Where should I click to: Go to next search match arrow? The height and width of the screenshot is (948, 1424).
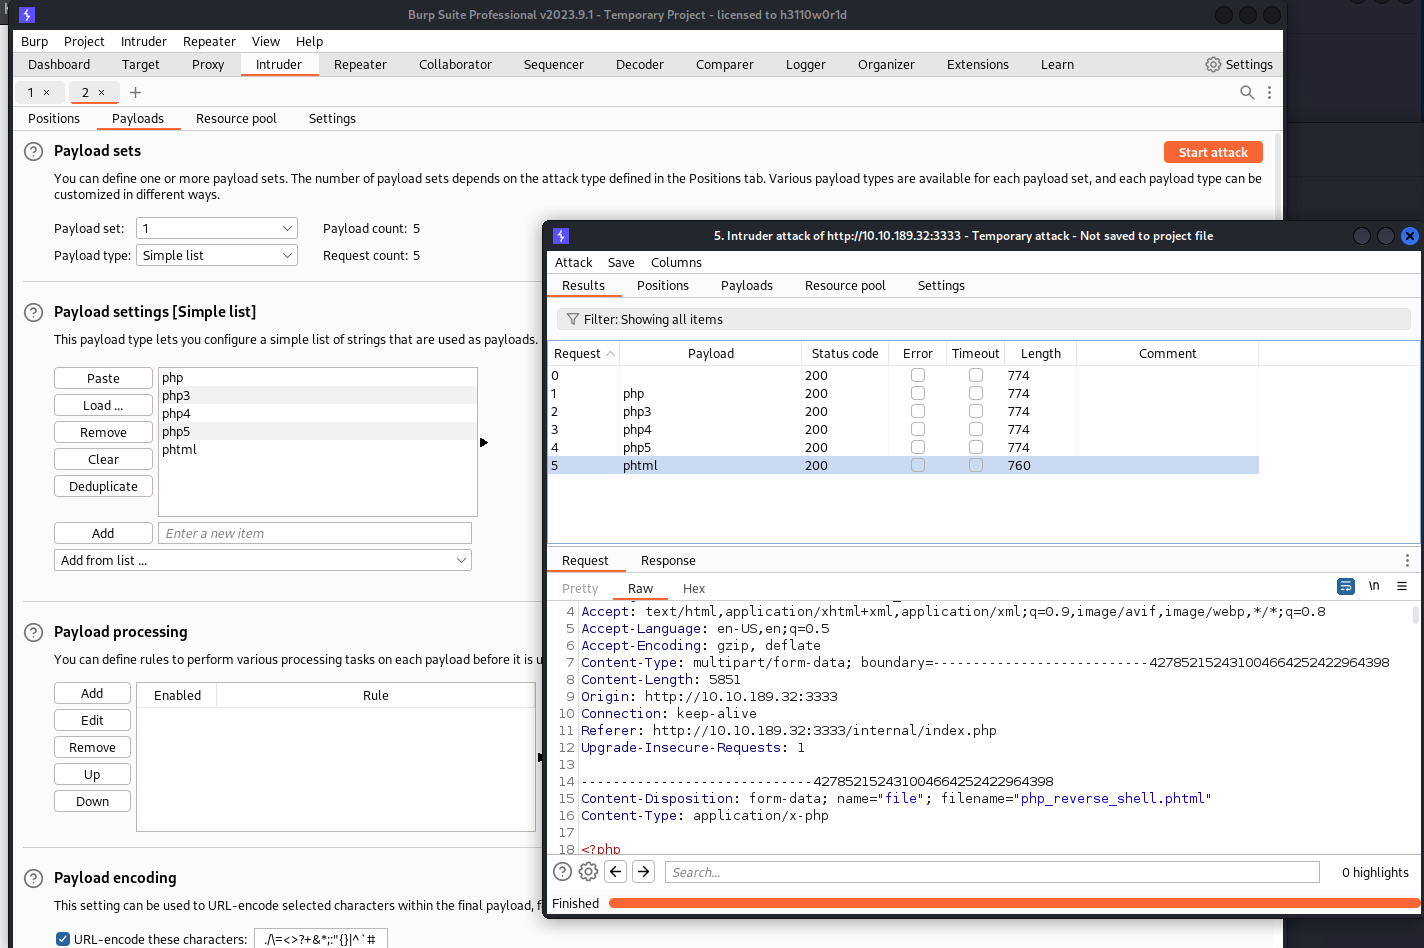pyautogui.click(x=644, y=872)
